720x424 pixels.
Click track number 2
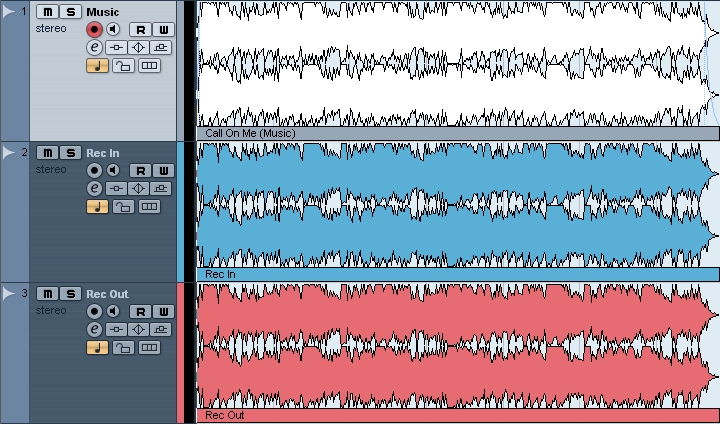24,152
